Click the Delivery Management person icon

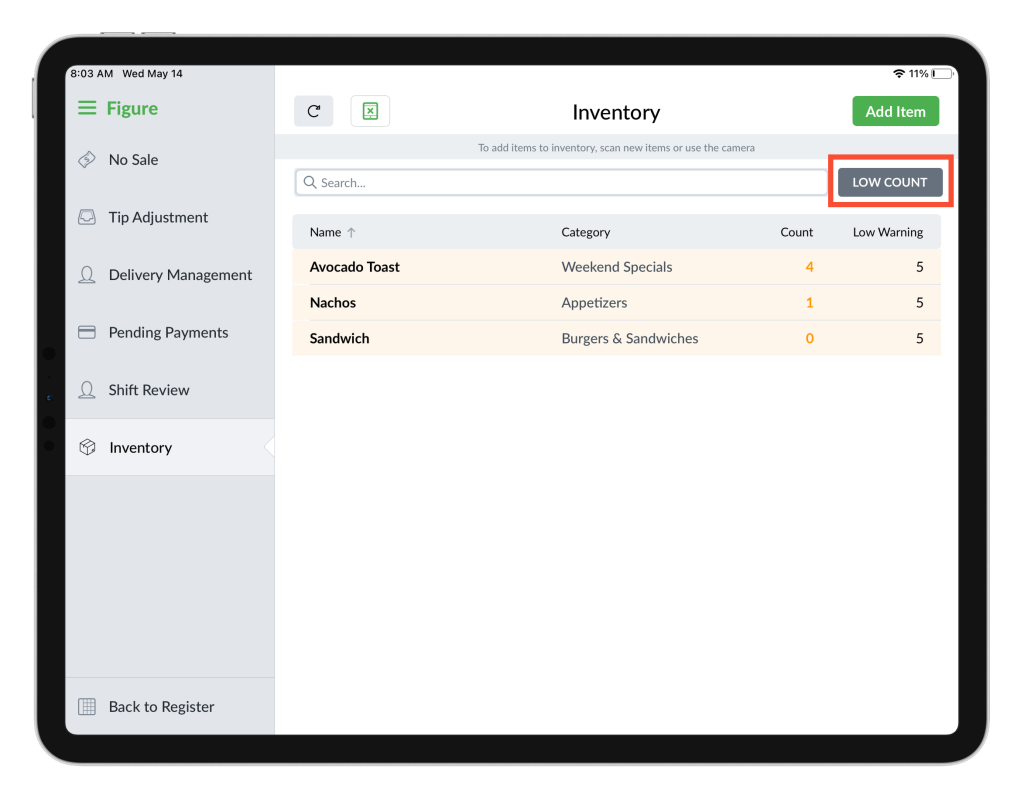[87, 274]
